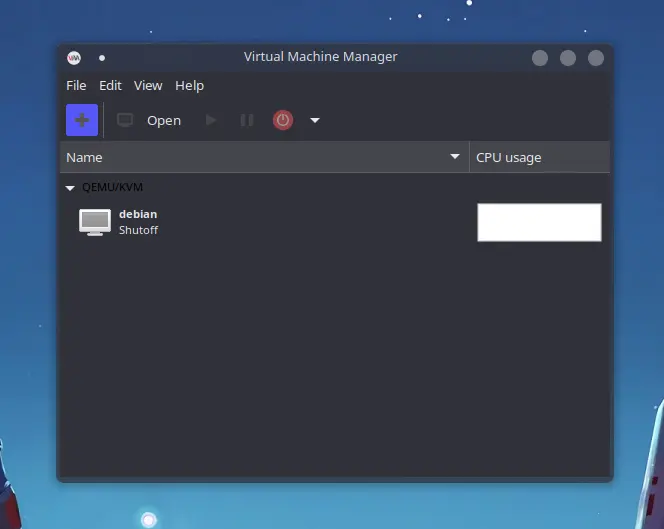Screen dimensions: 664x529
Task: Select the debian computer icon
Action: coord(95,222)
